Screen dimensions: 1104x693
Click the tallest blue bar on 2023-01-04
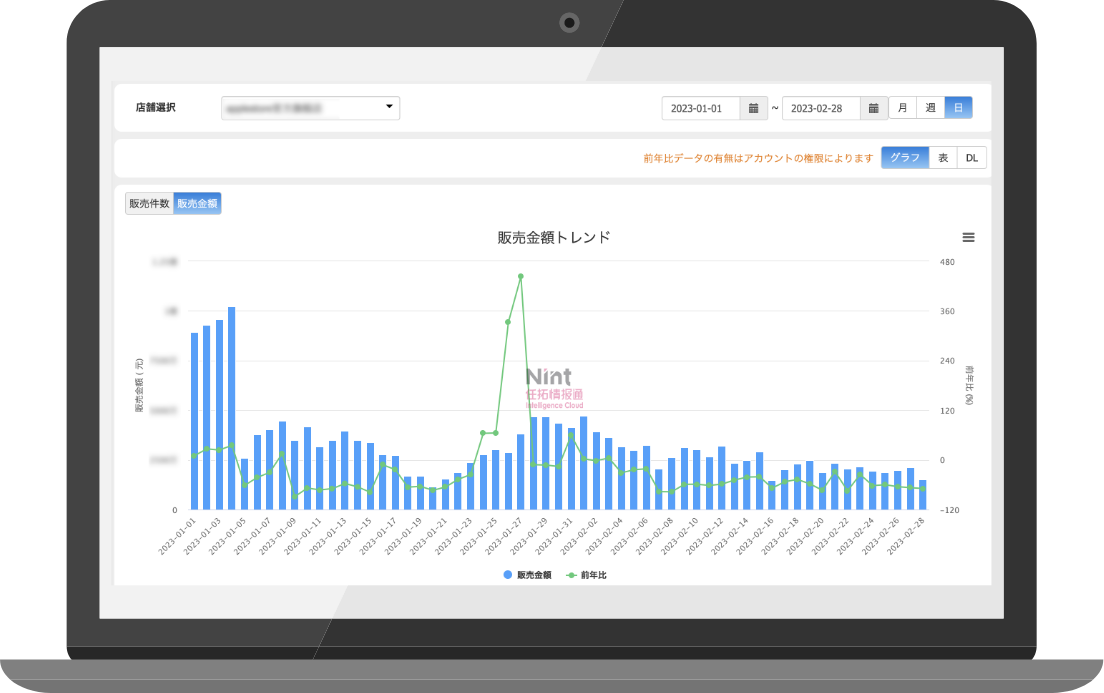pos(231,408)
